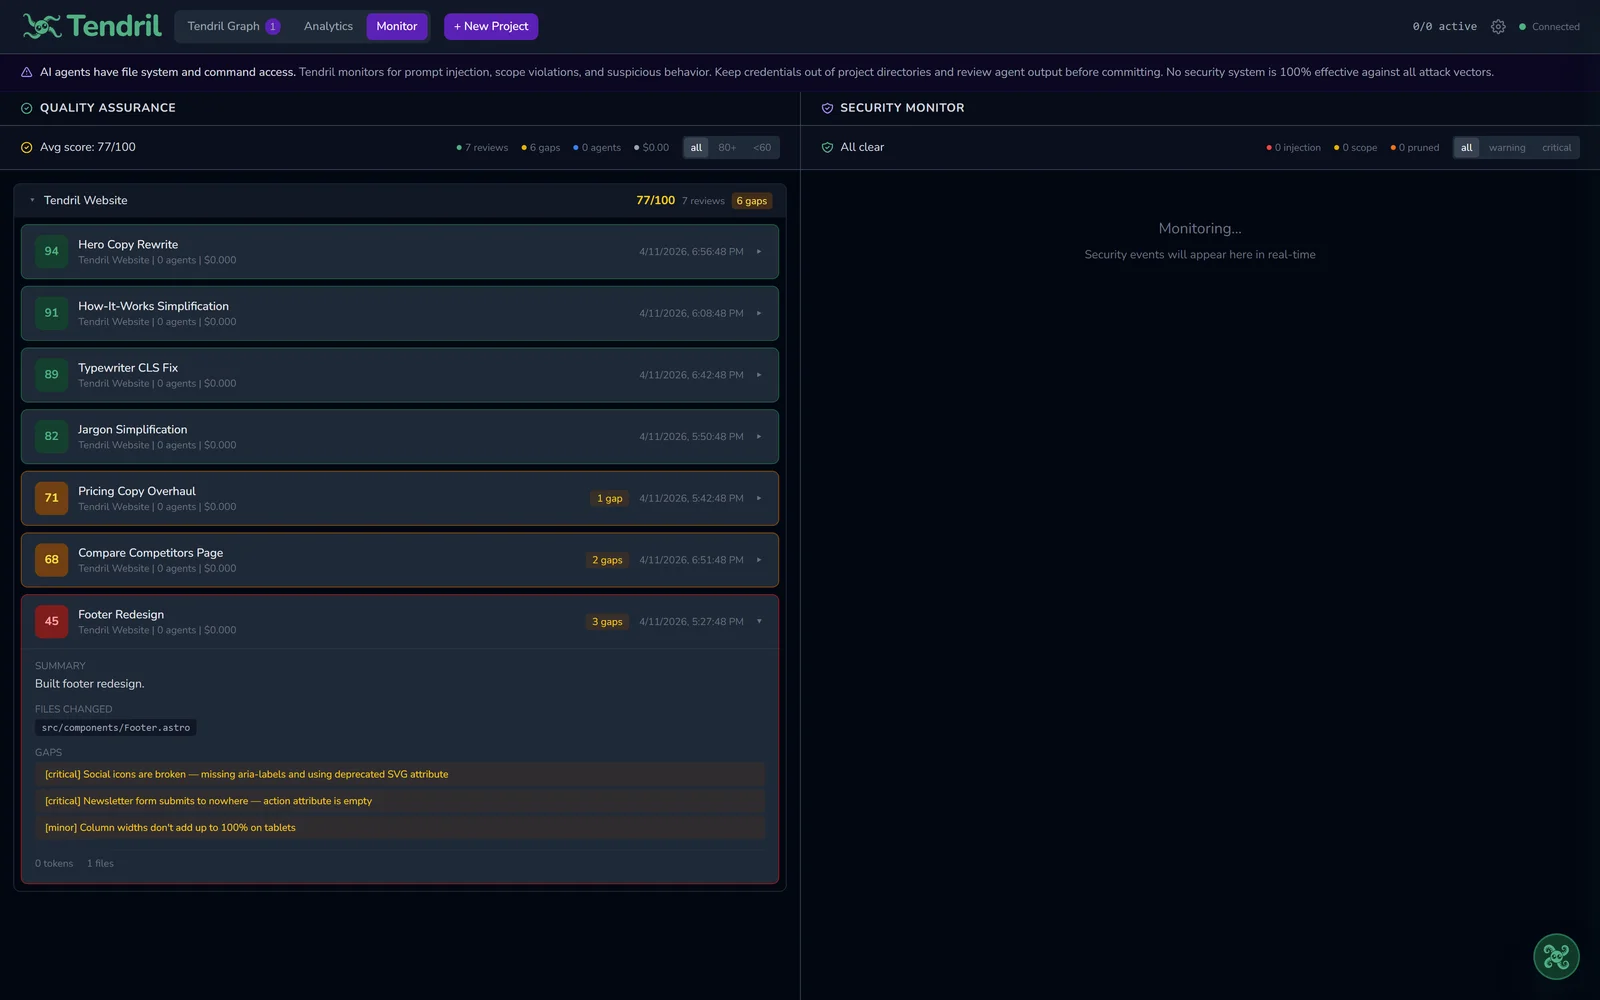Switch Security Monitor filter to critical

(1556, 147)
